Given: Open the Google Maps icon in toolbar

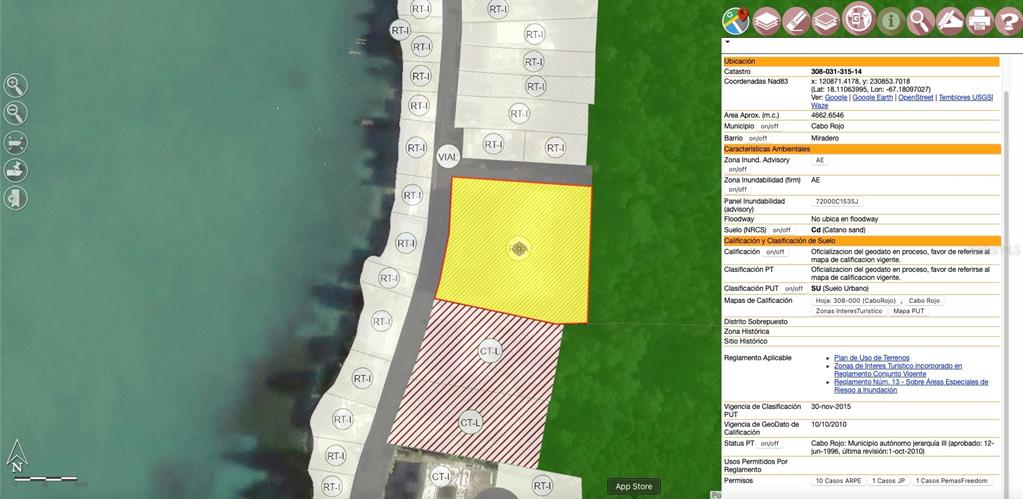Looking at the screenshot, I should (x=736, y=20).
